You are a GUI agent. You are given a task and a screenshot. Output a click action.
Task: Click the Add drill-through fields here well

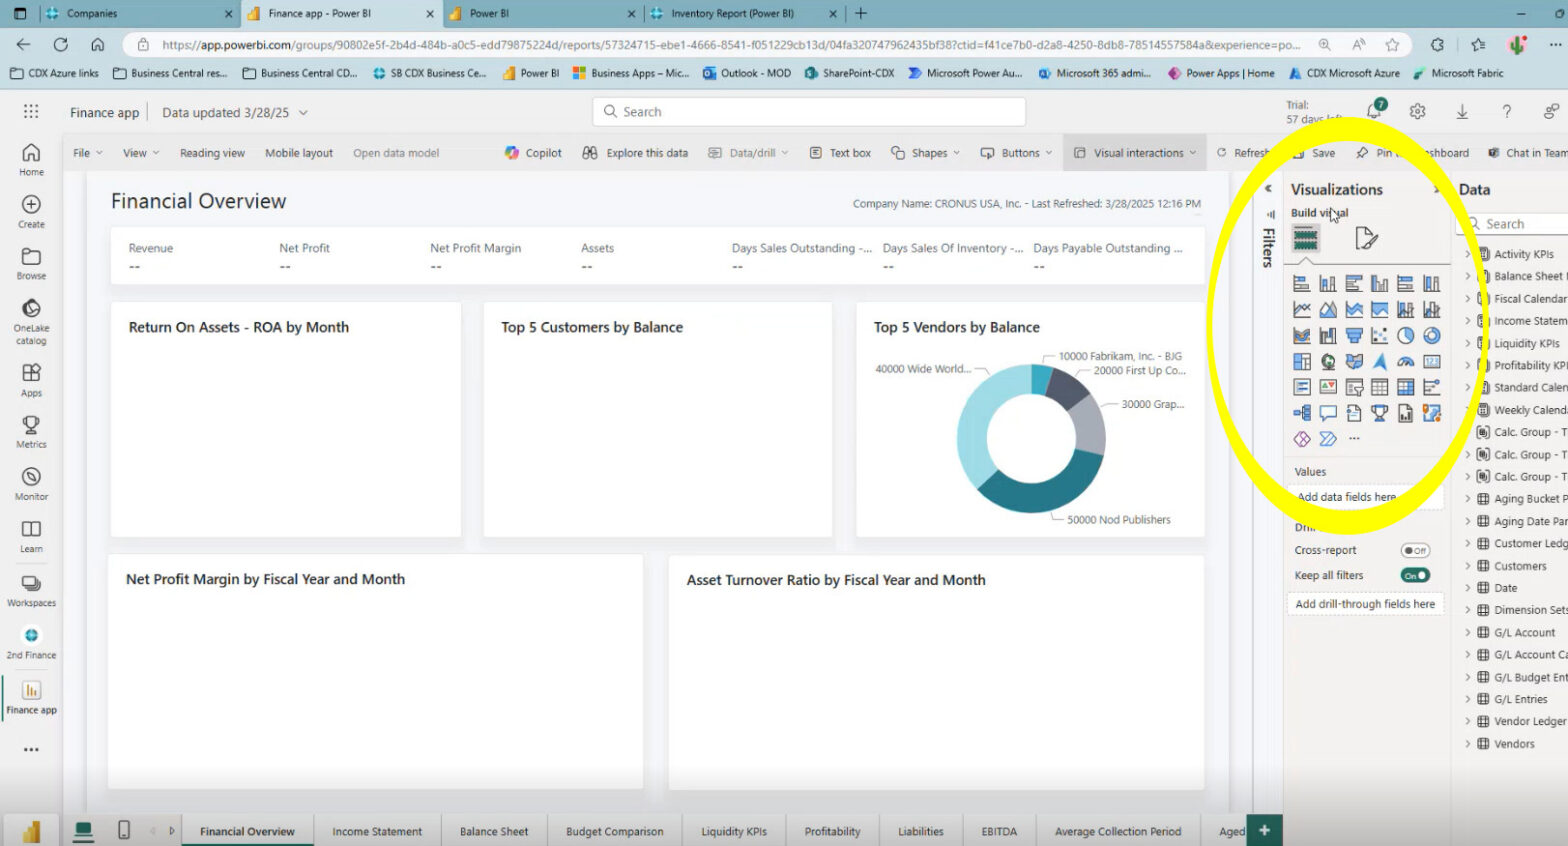click(x=1365, y=604)
